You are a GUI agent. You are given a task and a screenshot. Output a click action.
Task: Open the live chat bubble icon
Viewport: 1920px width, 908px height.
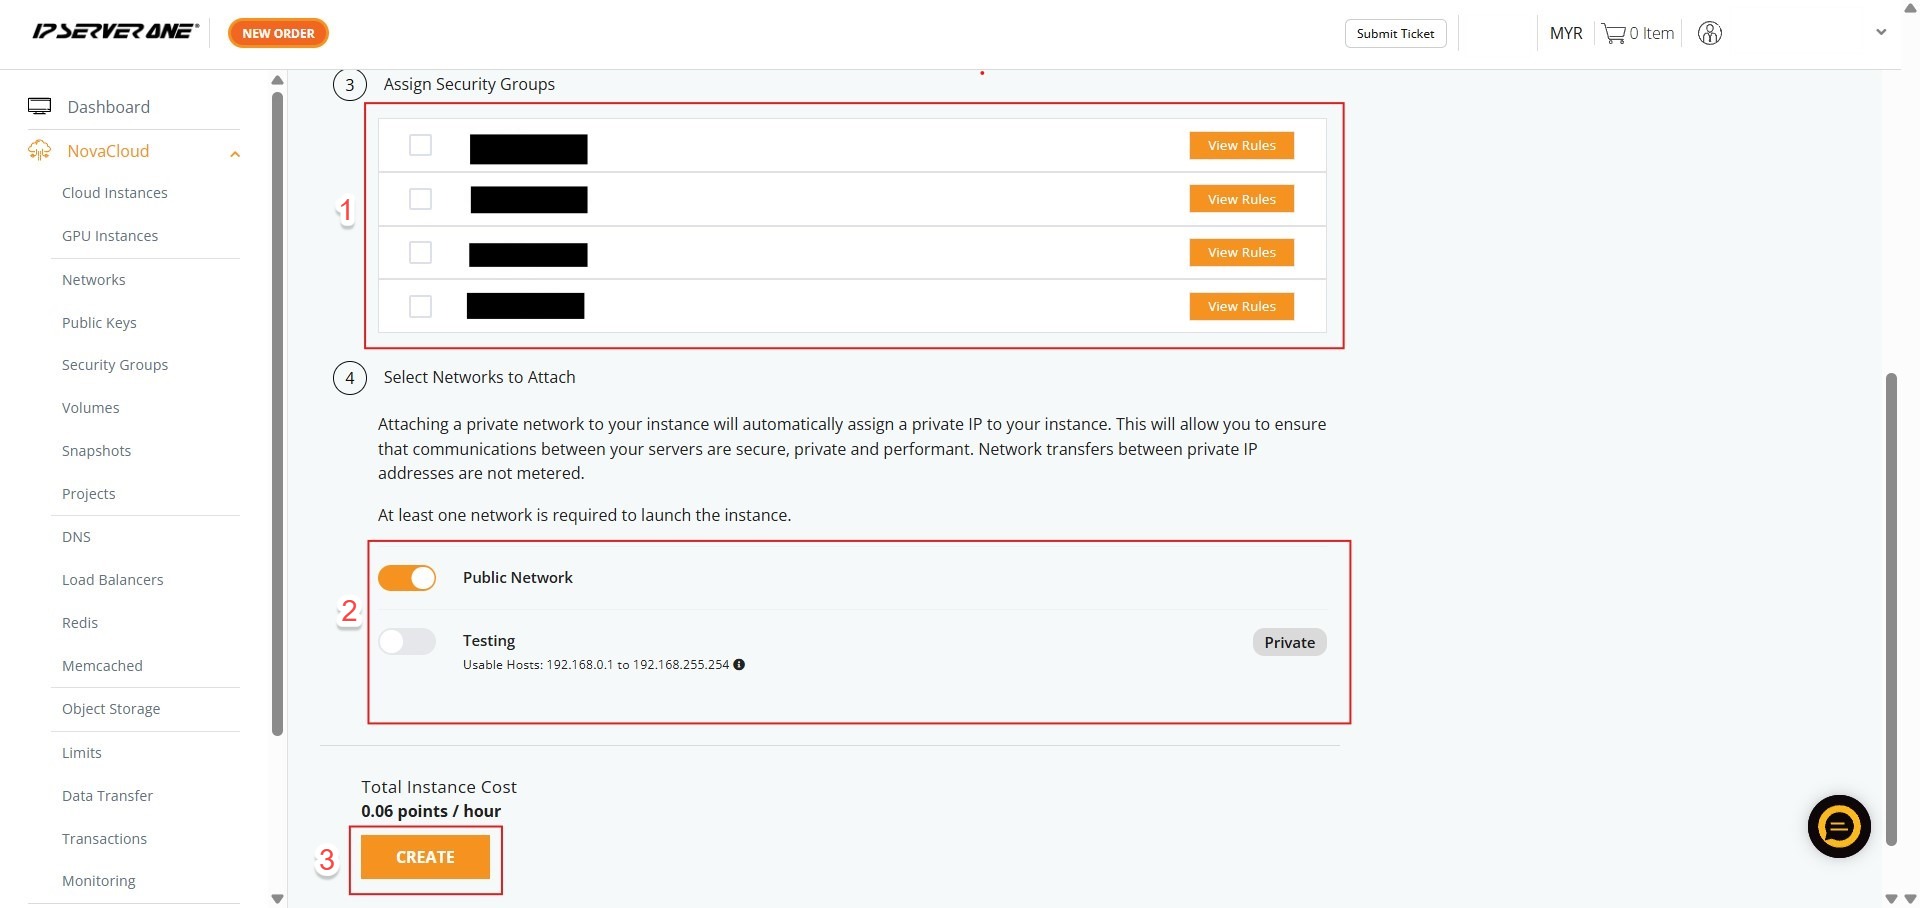tap(1838, 826)
